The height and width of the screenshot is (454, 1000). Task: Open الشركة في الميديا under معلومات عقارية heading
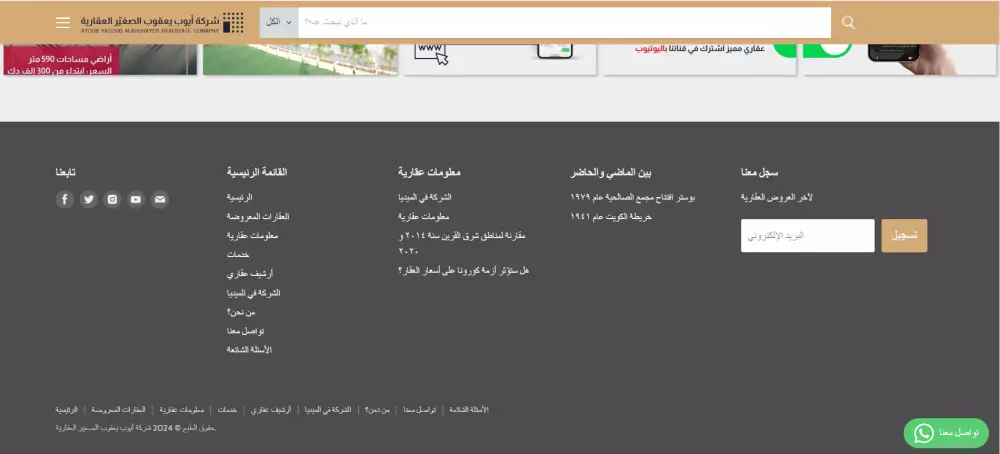click(425, 198)
